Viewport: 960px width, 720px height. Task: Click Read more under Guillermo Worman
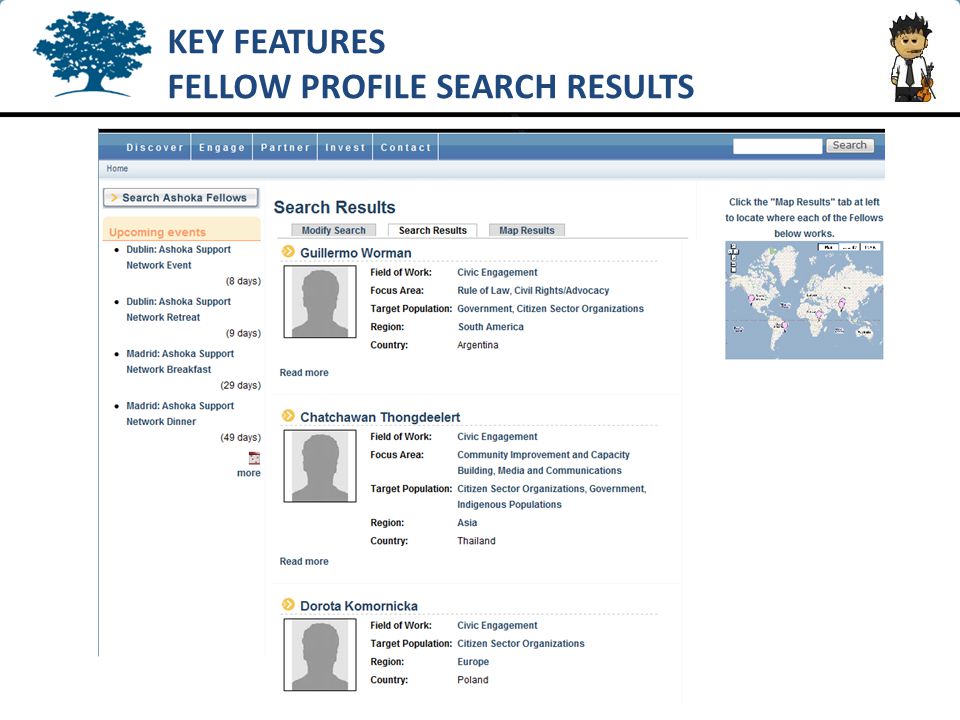click(304, 372)
